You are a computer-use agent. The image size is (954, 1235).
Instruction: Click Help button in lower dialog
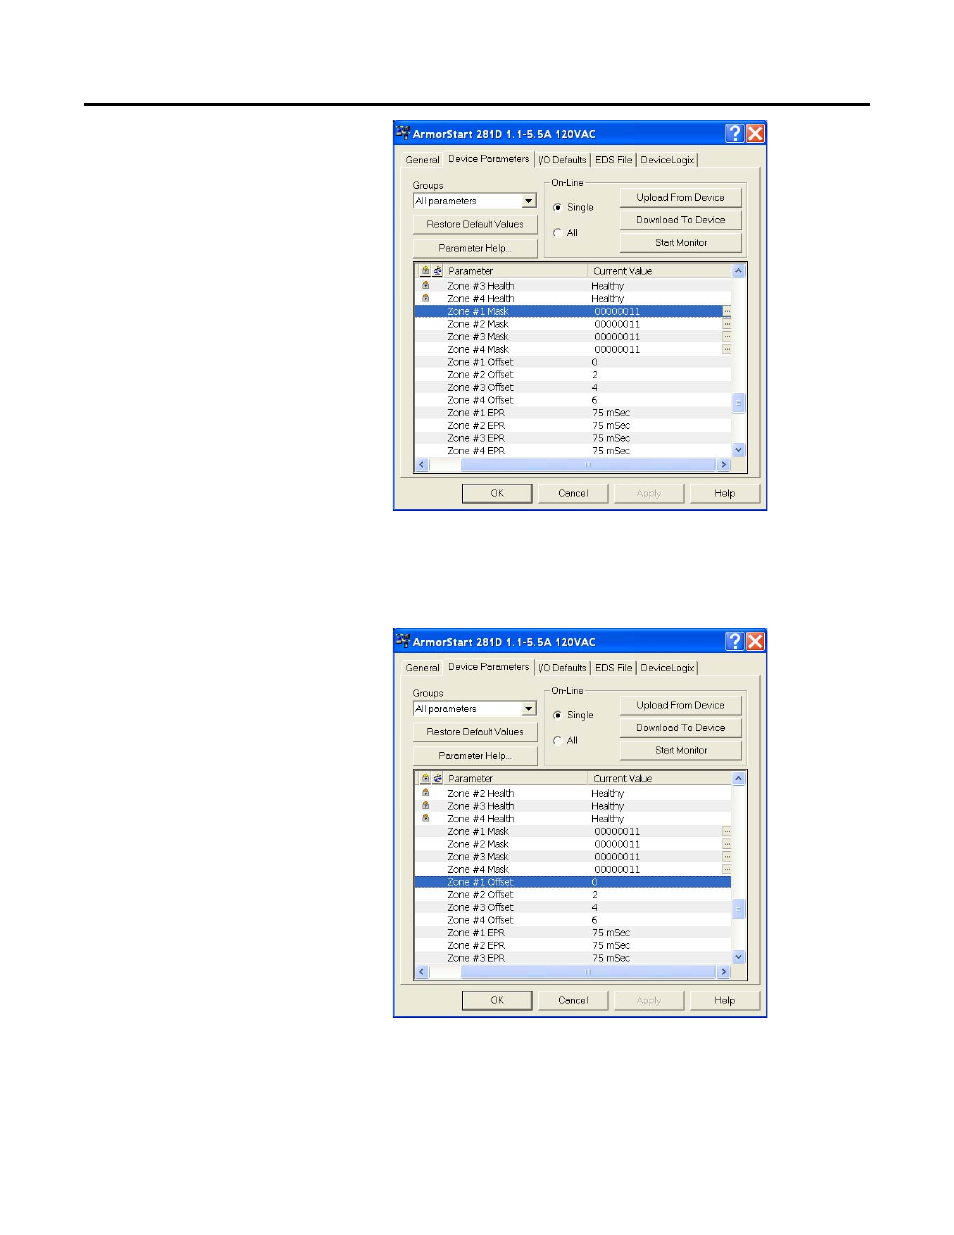[x=725, y=1000]
